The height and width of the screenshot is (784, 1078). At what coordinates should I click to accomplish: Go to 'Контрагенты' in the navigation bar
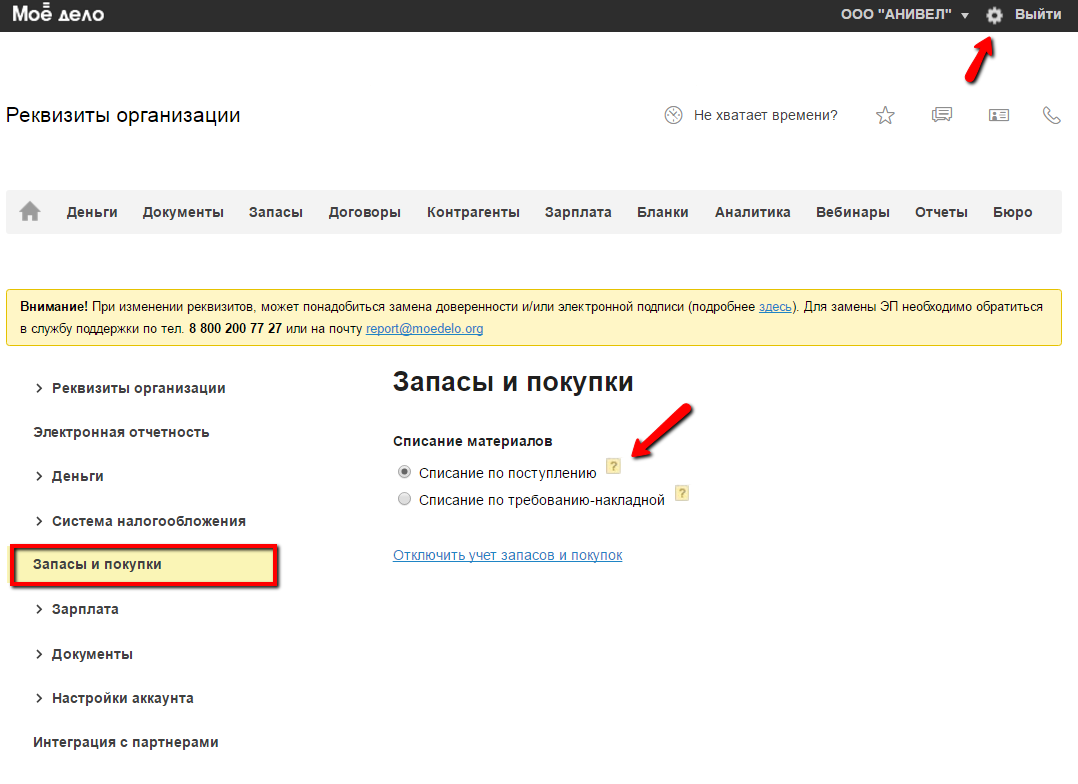pyautogui.click(x=473, y=212)
